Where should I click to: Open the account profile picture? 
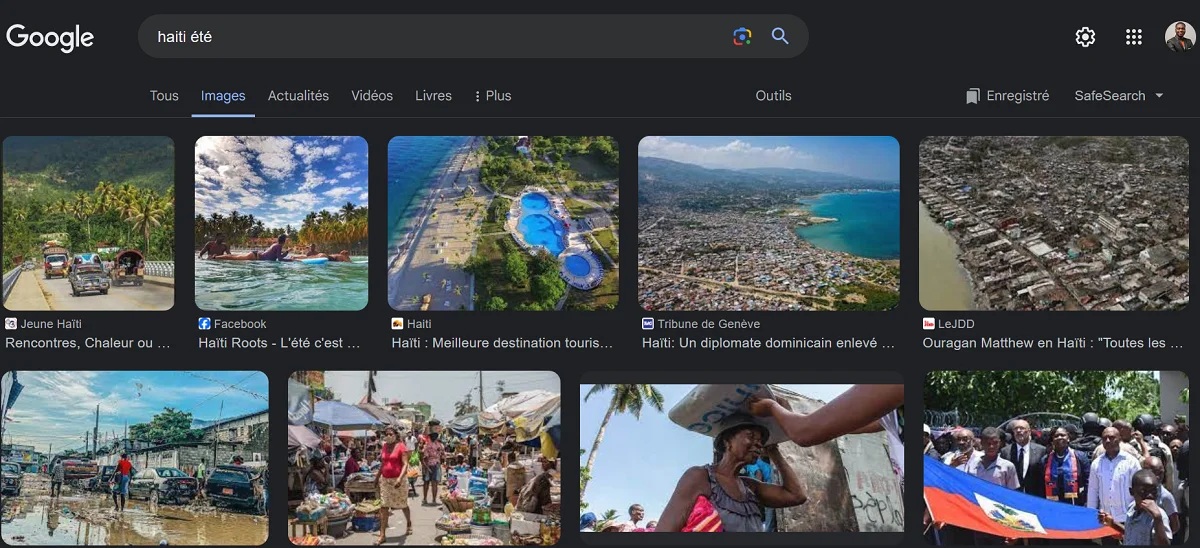coord(1180,37)
